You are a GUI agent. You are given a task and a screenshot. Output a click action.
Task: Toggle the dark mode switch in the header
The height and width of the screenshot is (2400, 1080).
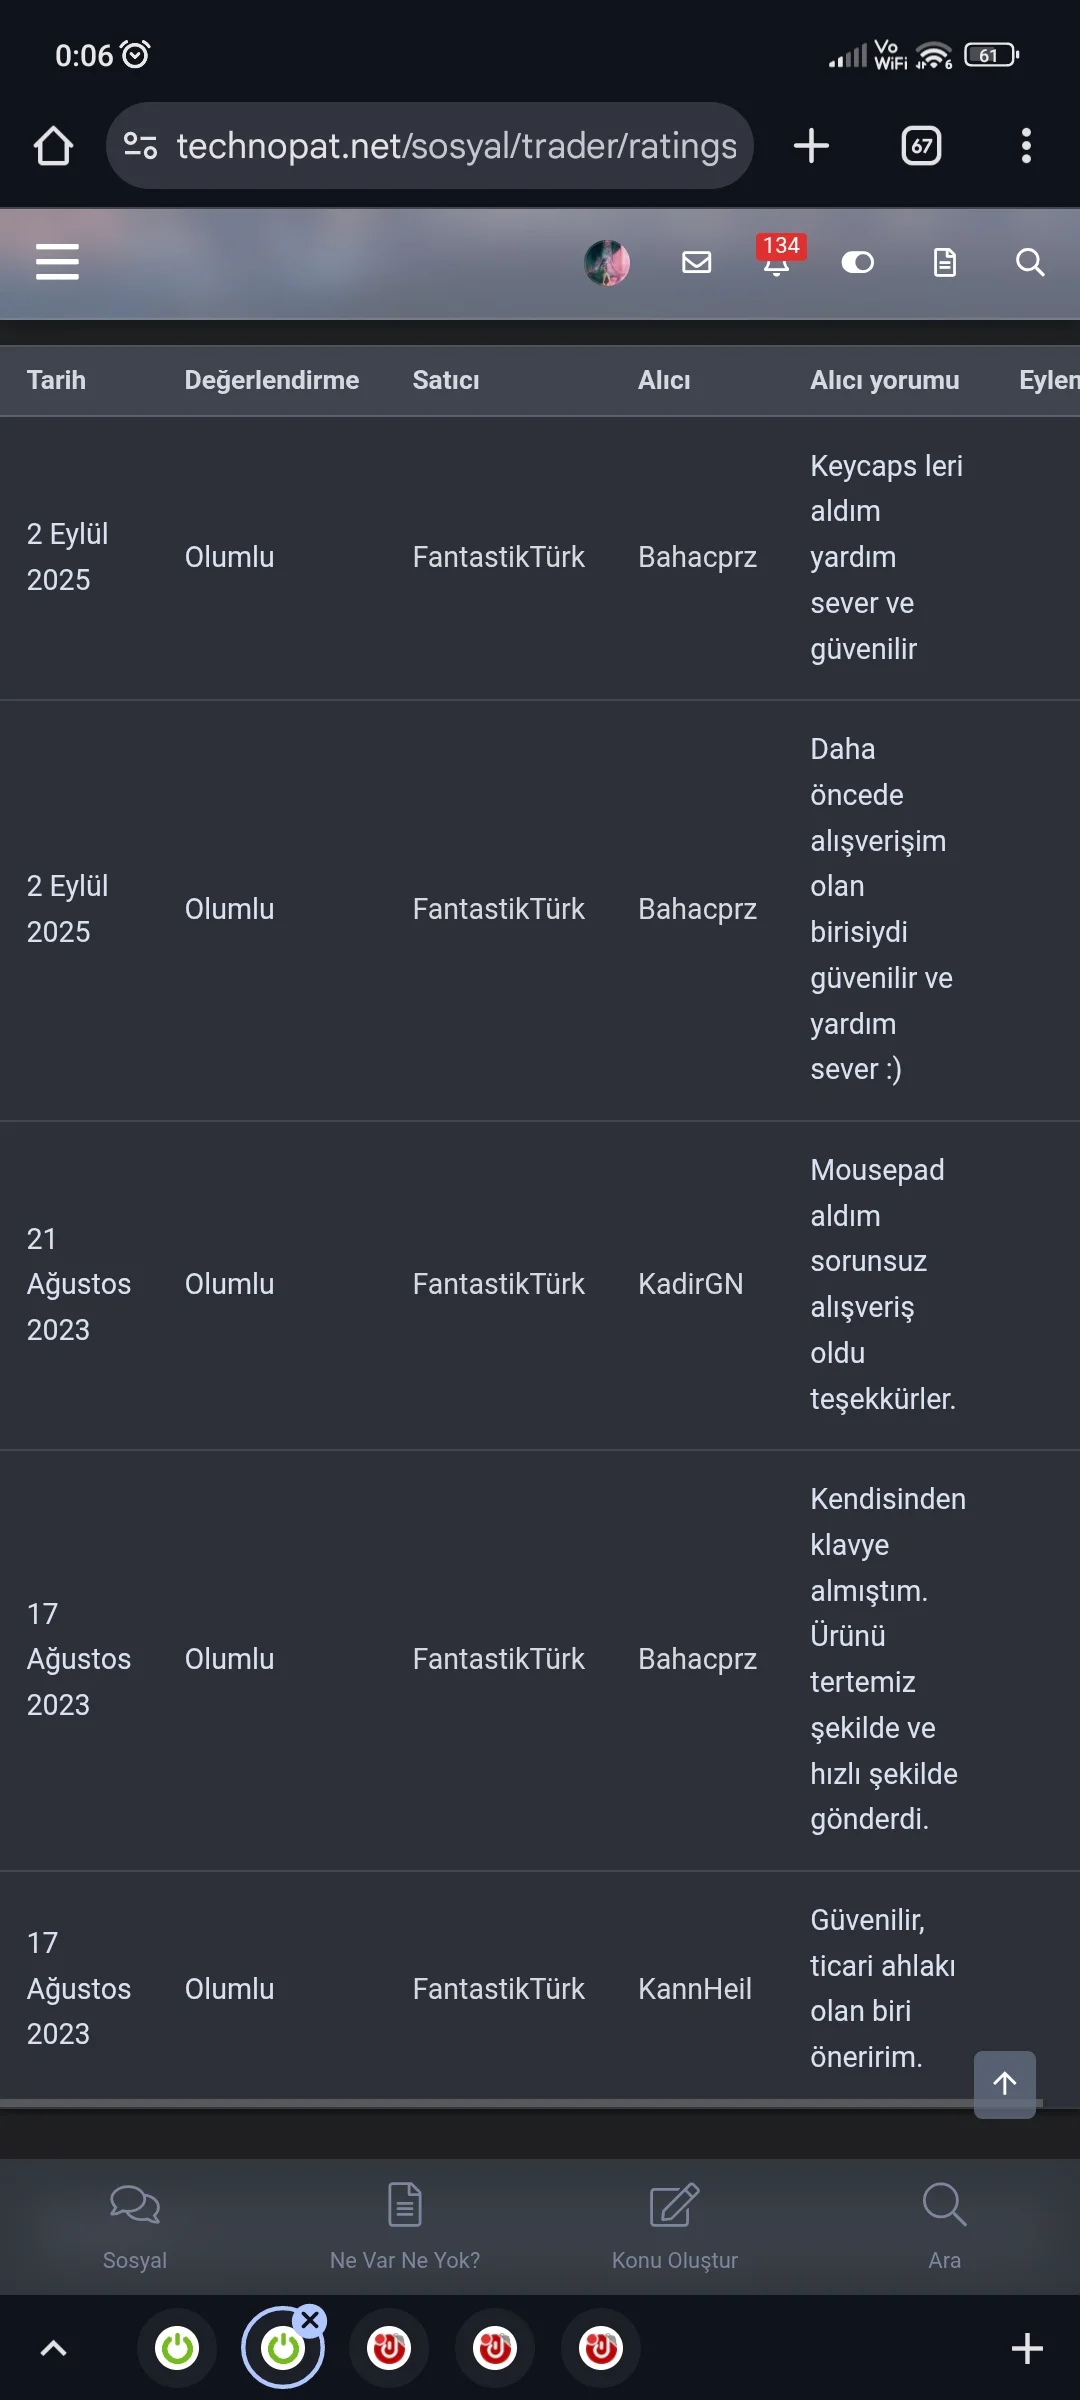tap(858, 263)
